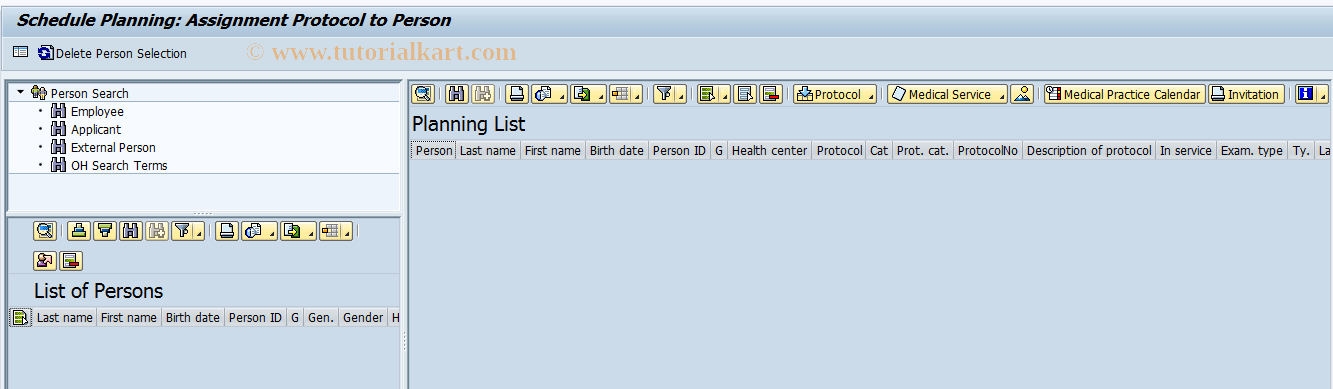Click Prot. cat. column header

pos(923,151)
